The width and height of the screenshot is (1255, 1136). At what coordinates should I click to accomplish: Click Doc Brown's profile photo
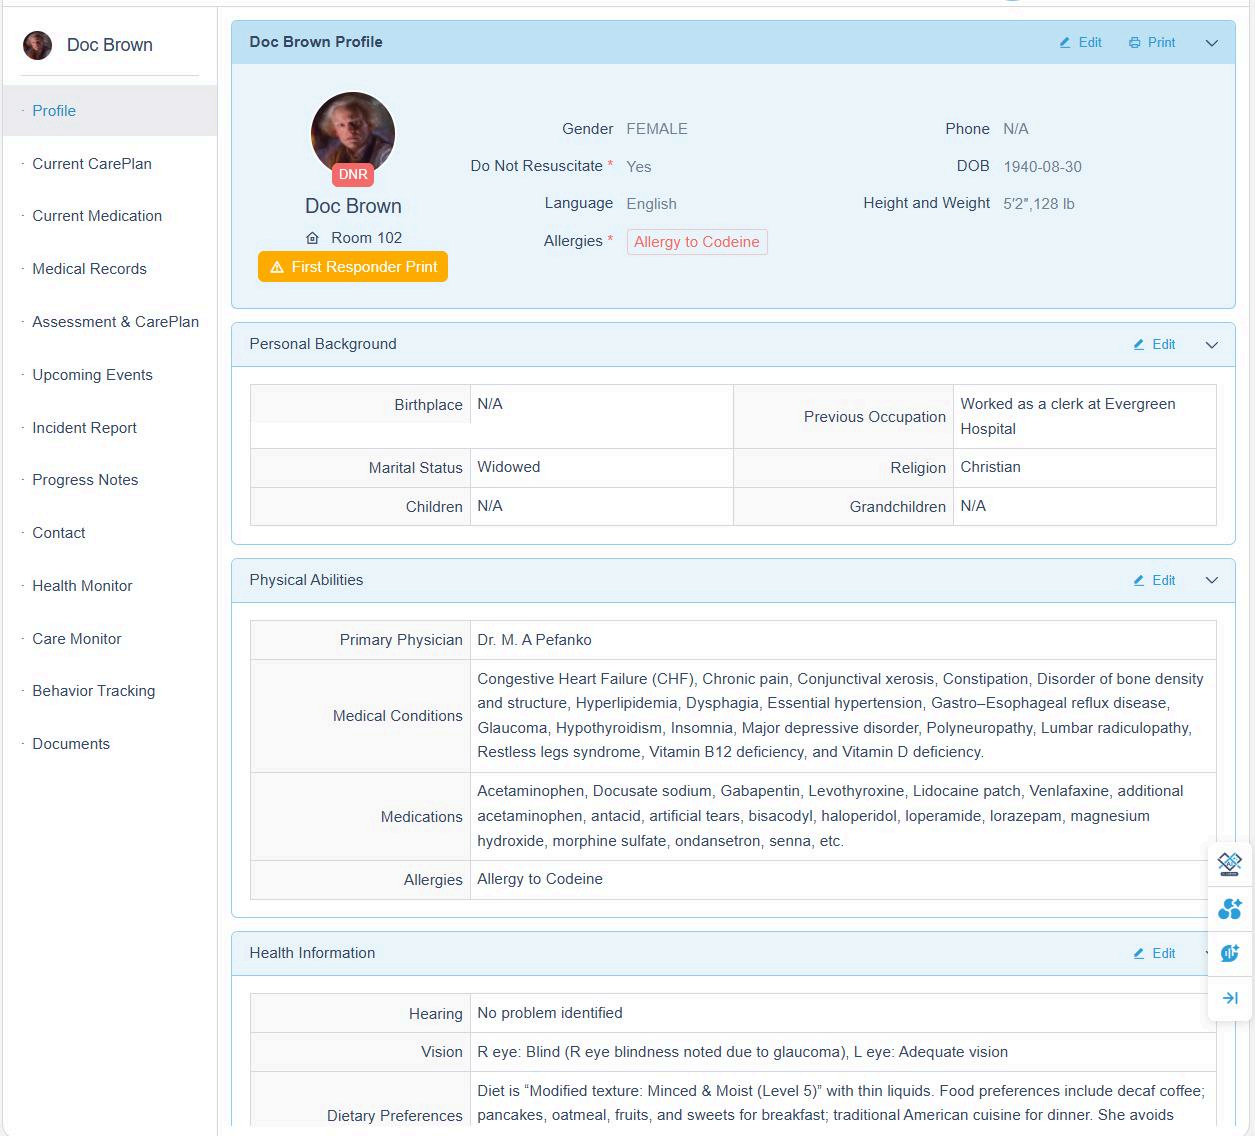click(353, 133)
